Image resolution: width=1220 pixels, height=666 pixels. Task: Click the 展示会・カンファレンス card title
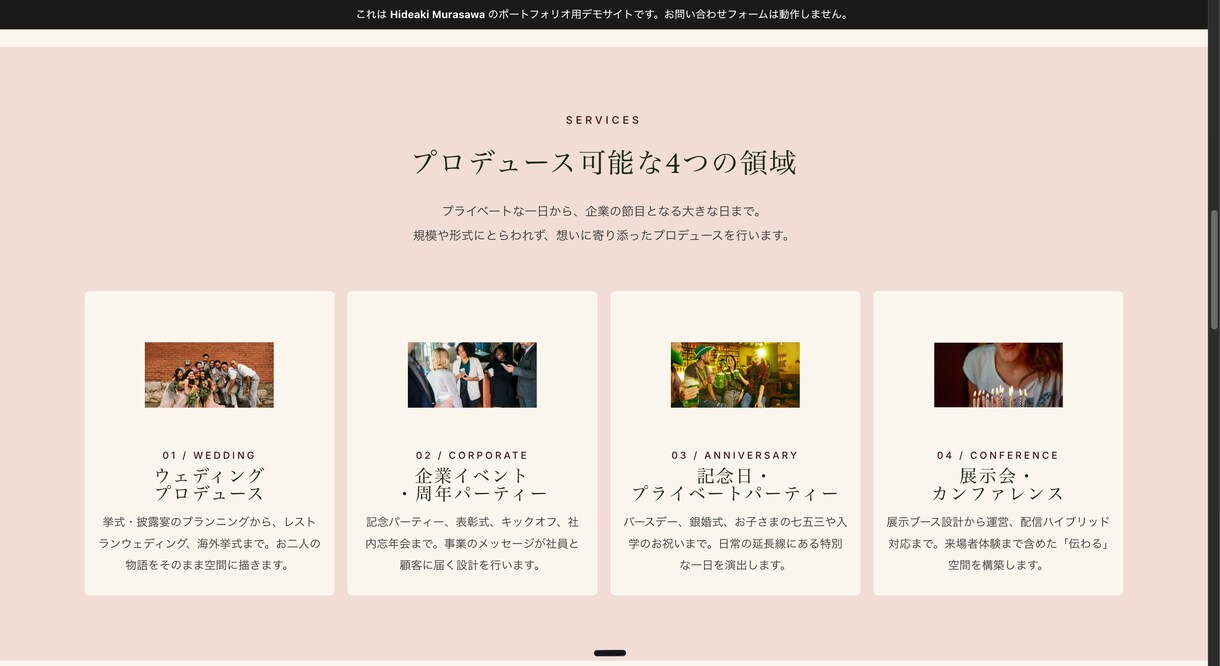pyautogui.click(x=998, y=484)
